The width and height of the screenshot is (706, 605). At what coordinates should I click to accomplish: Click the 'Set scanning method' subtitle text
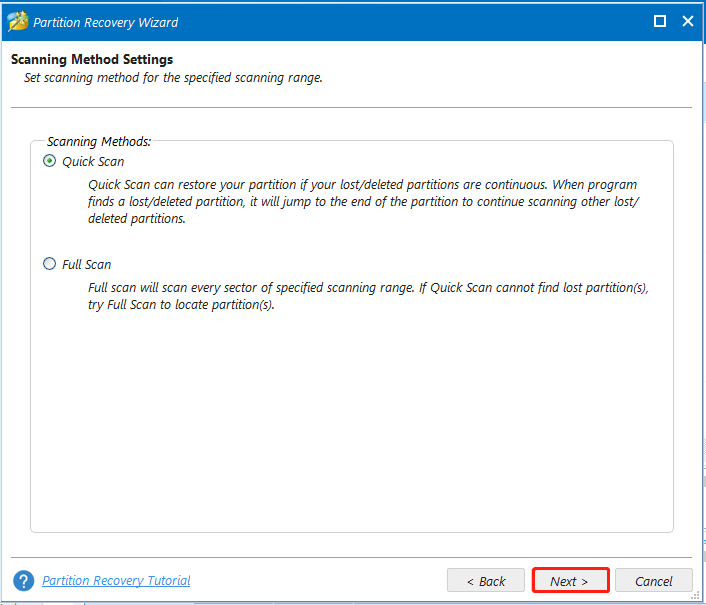[173, 78]
